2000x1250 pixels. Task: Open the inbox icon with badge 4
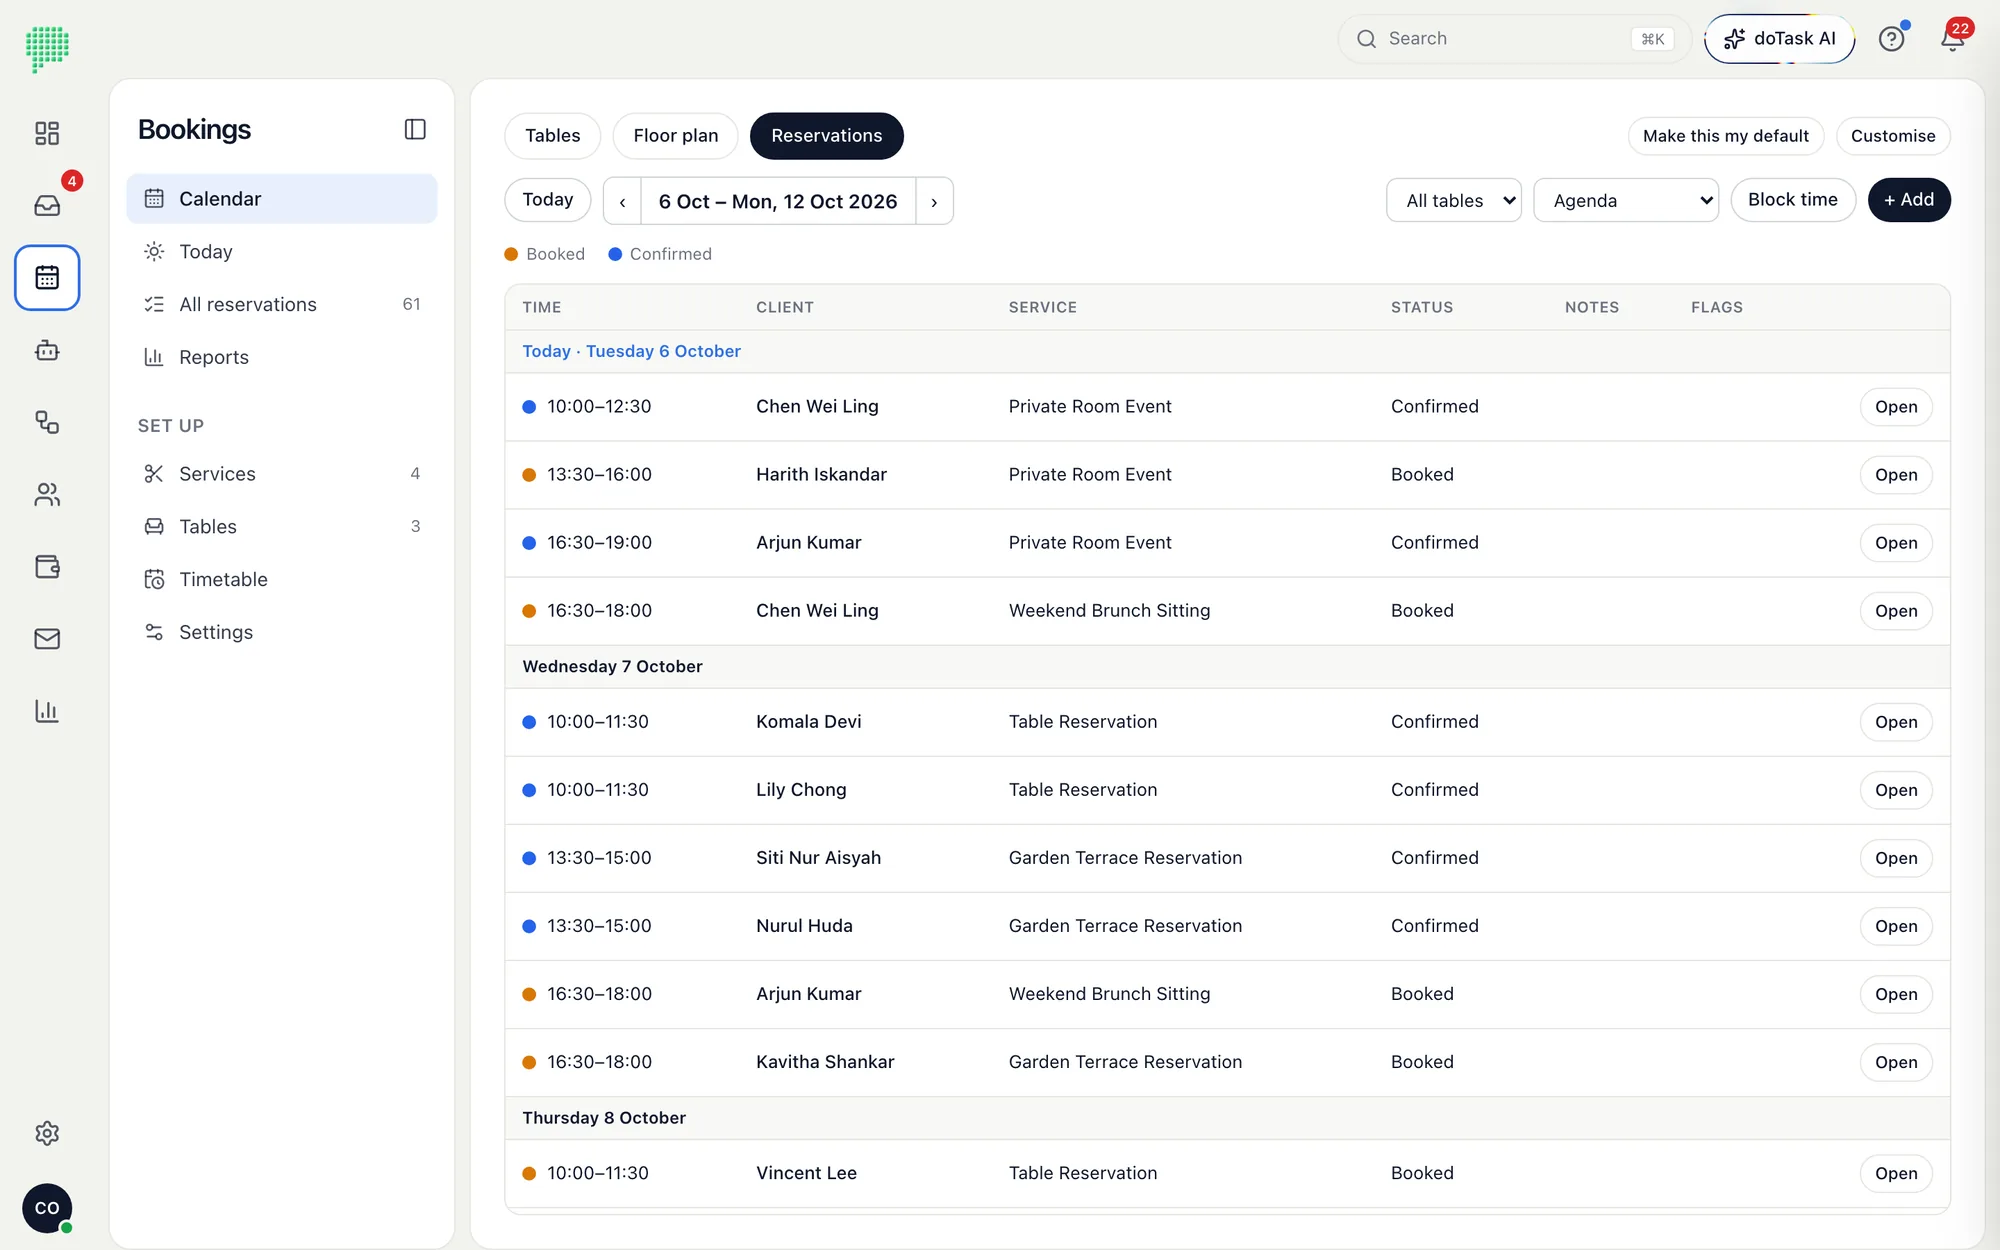coord(47,205)
